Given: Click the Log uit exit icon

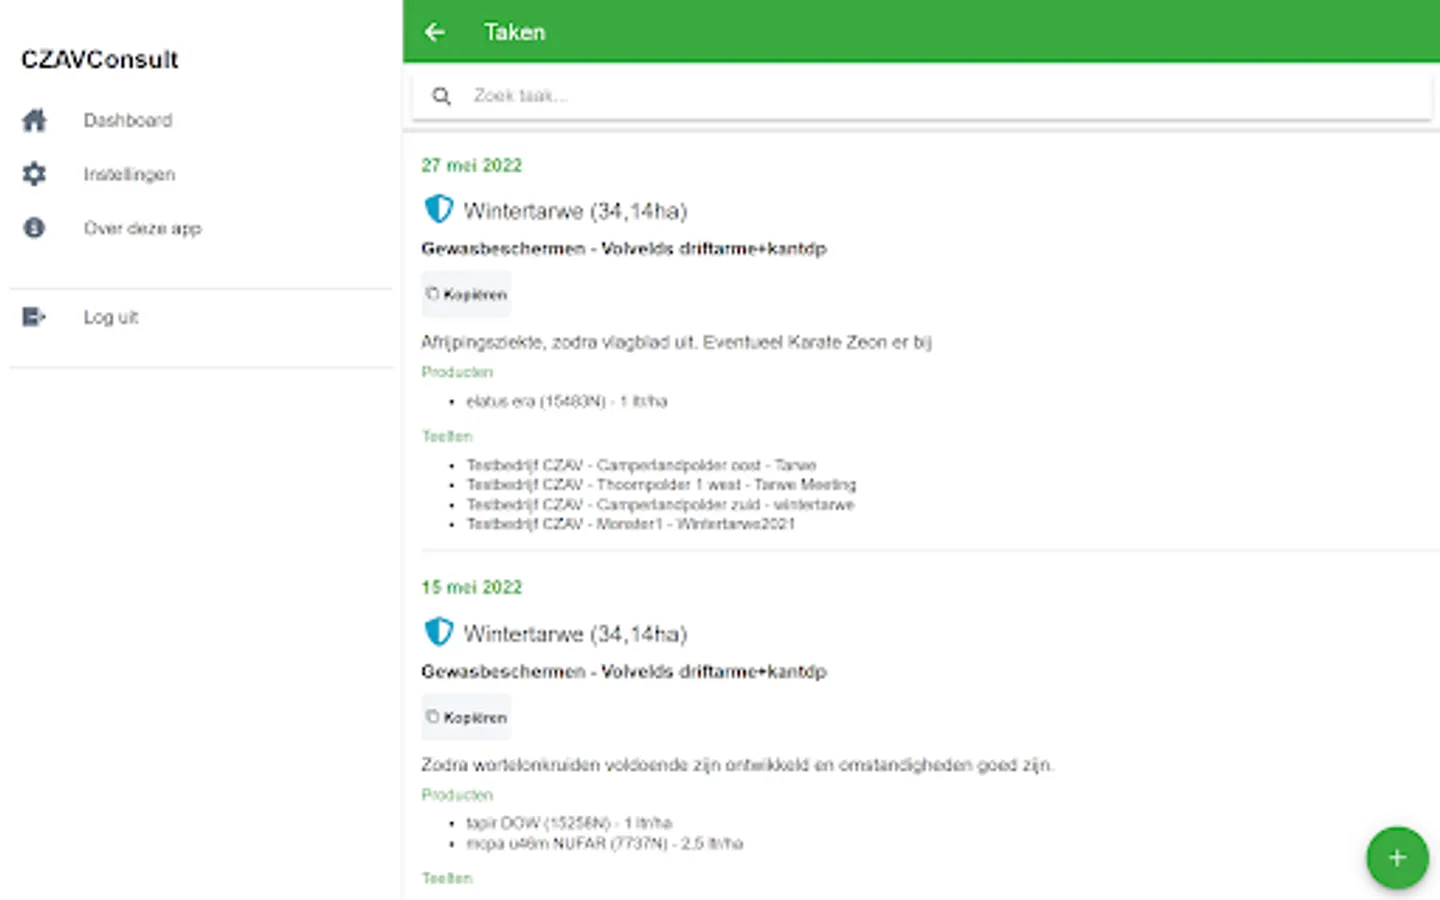Looking at the screenshot, I should click(34, 317).
